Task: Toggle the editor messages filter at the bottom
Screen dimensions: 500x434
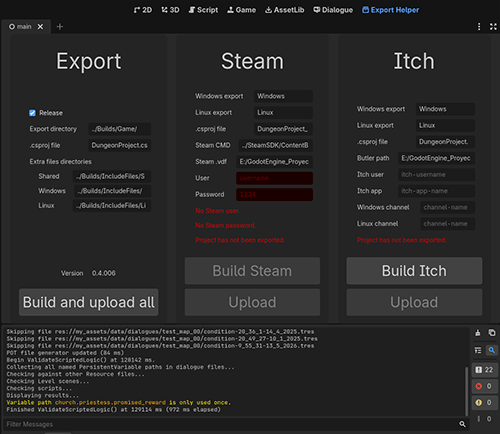Action: [485, 419]
